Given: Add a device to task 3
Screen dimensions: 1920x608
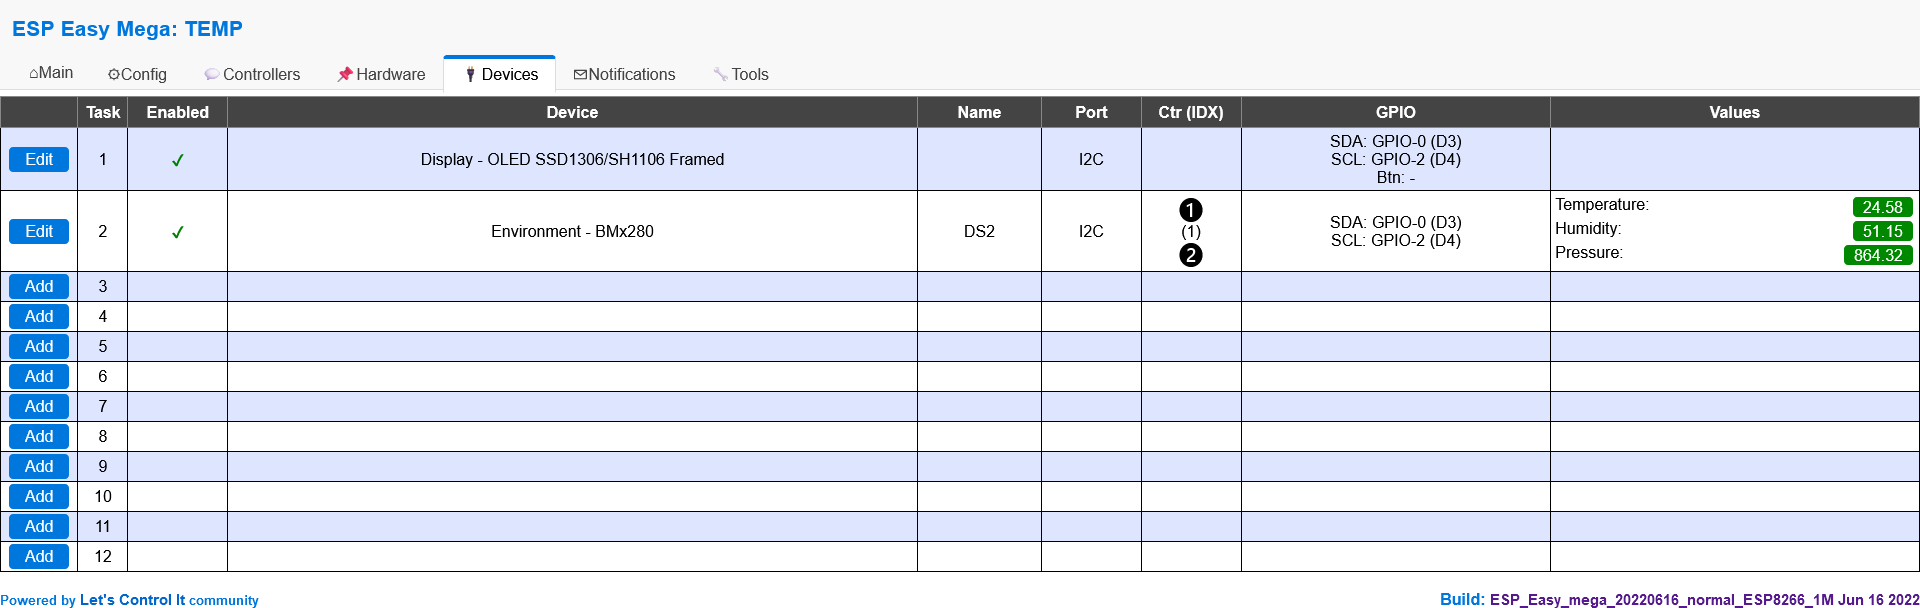Looking at the screenshot, I should [39, 287].
